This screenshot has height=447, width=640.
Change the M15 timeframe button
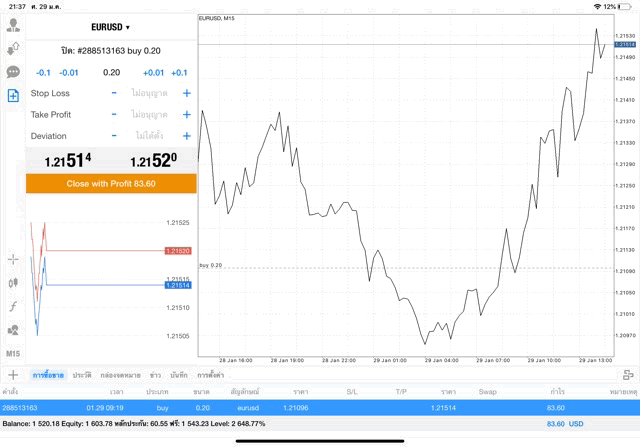click(13, 354)
